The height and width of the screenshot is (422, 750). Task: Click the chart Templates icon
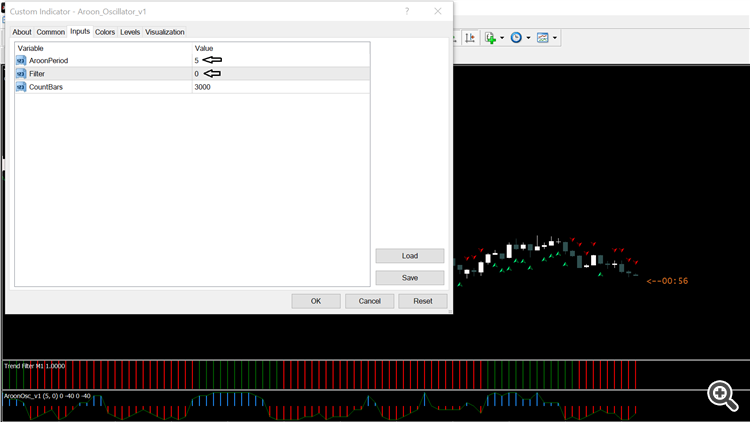pos(542,38)
